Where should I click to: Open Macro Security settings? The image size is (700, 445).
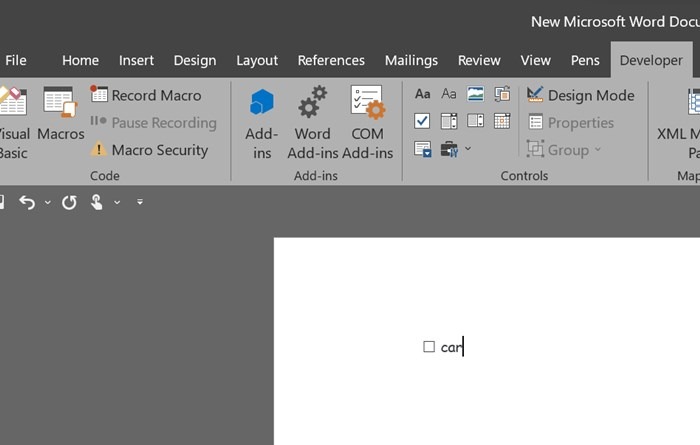[x=150, y=150]
